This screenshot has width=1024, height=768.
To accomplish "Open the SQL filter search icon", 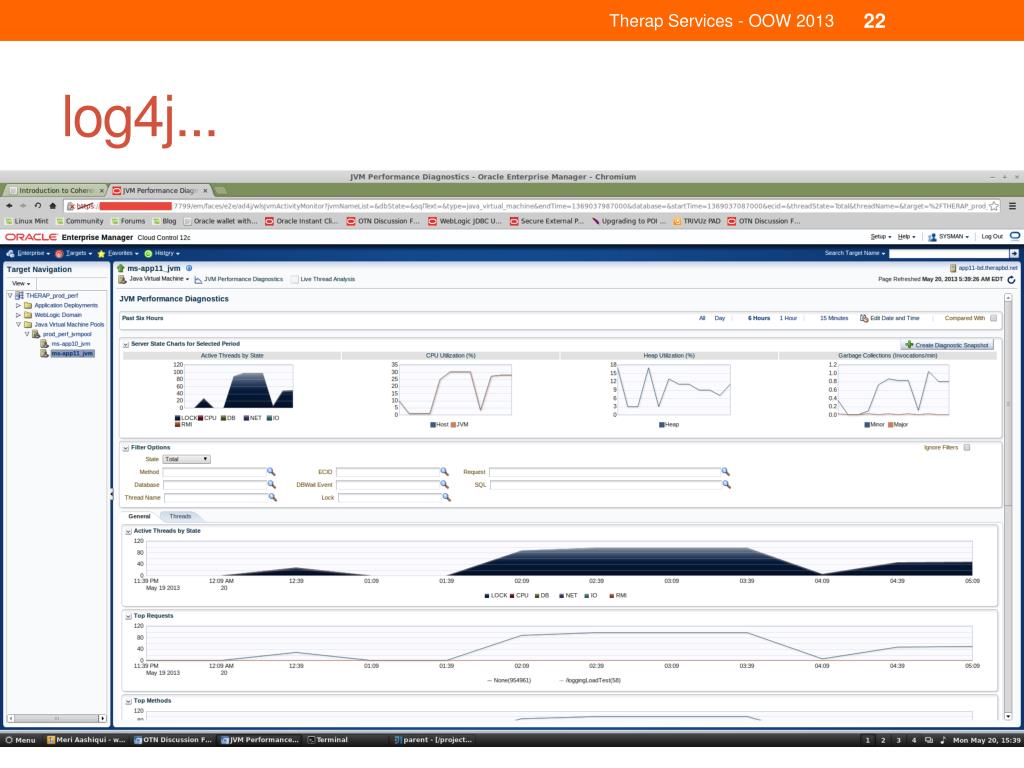I will (x=727, y=485).
